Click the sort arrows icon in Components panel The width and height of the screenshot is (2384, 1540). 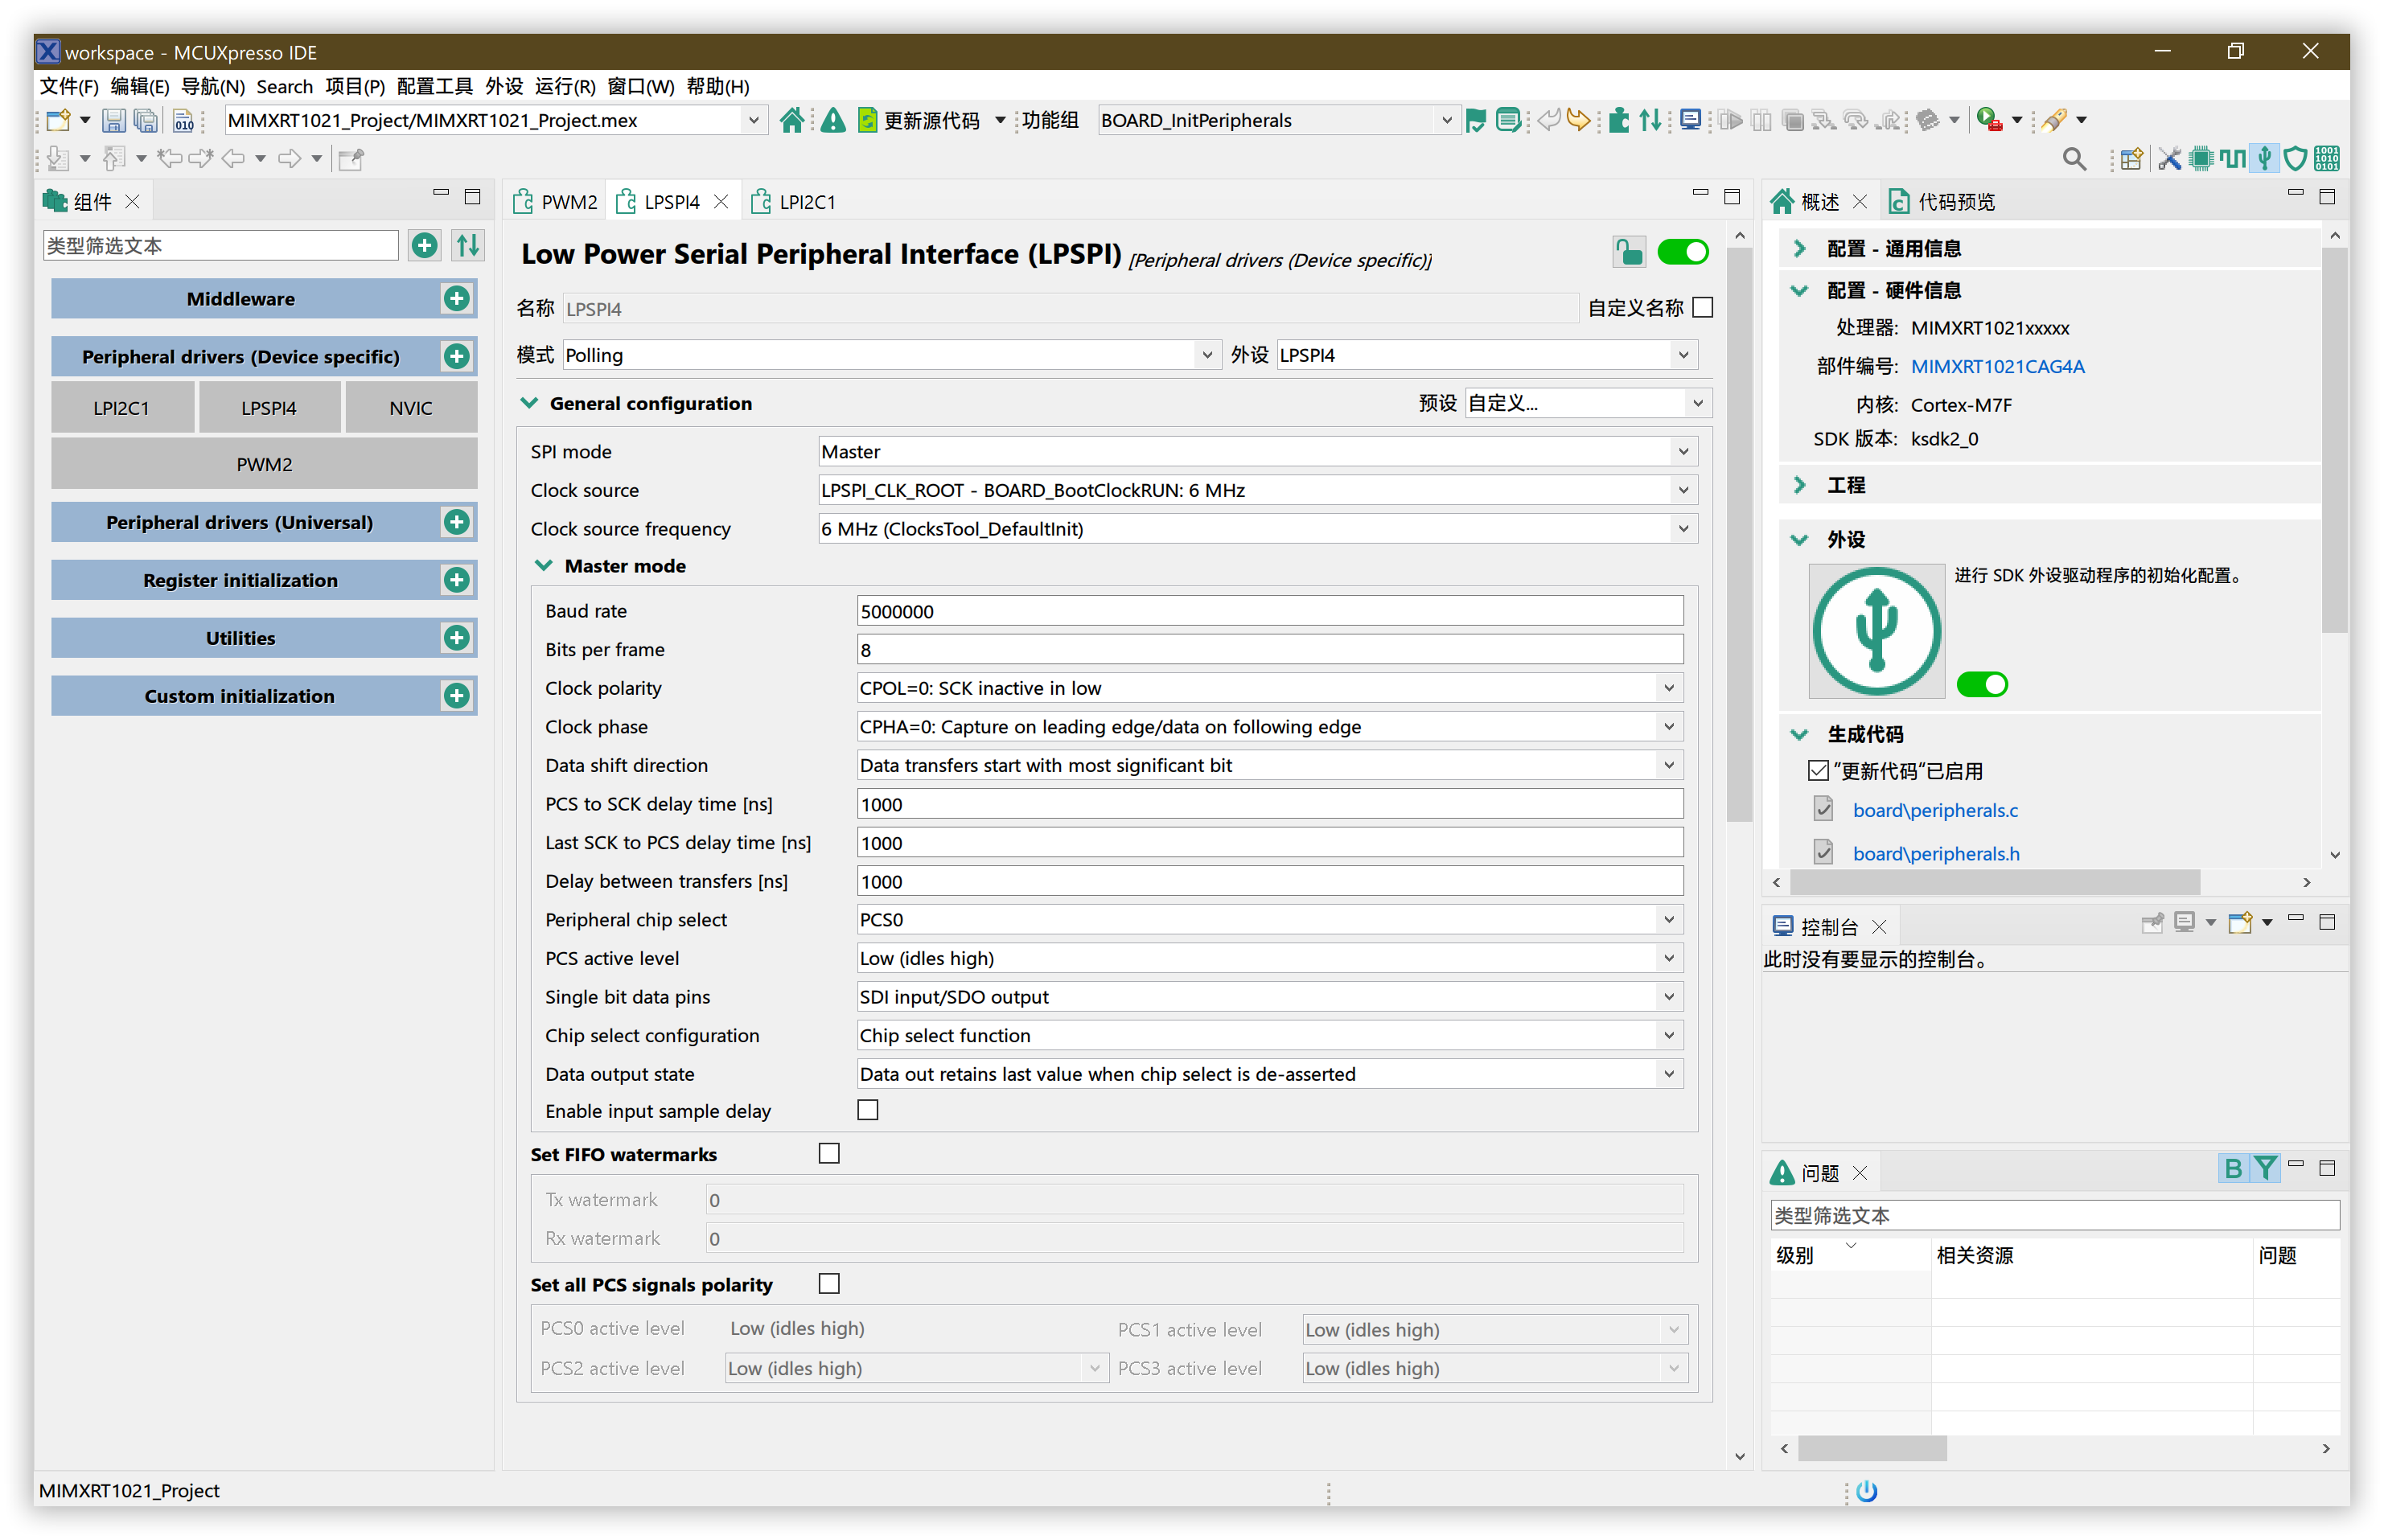pyautogui.click(x=468, y=245)
